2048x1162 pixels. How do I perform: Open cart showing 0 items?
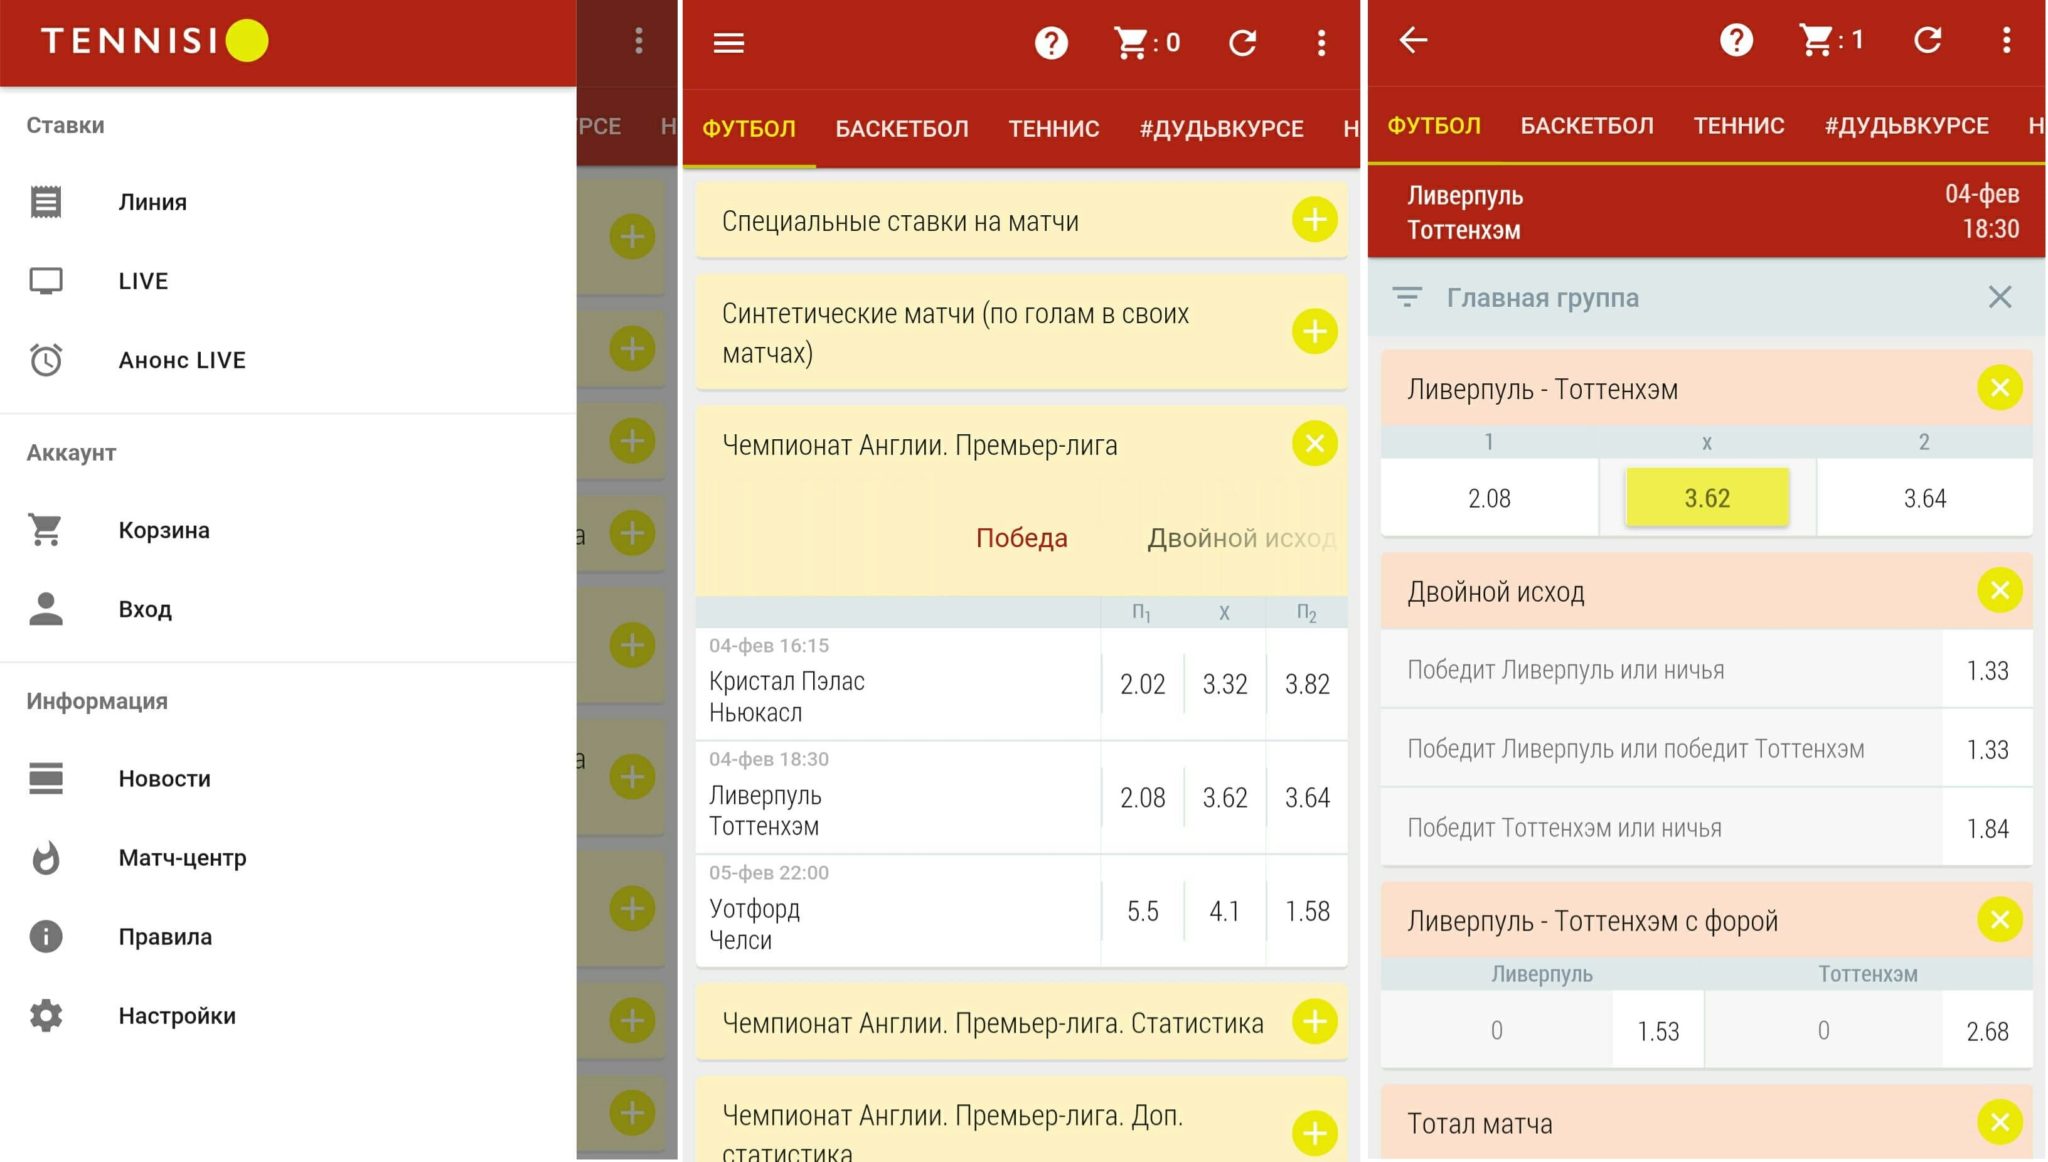pyautogui.click(x=1147, y=43)
